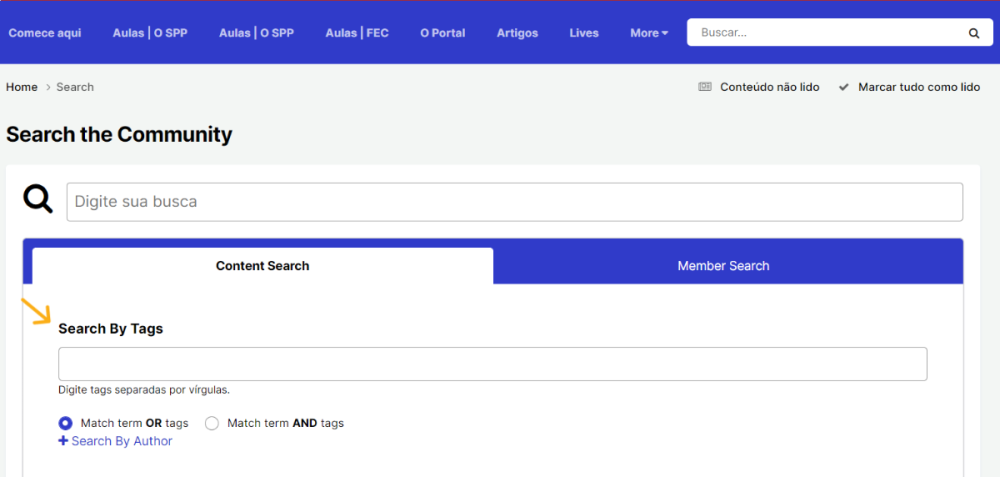Click the Search breadcrumb link

pos(75,87)
